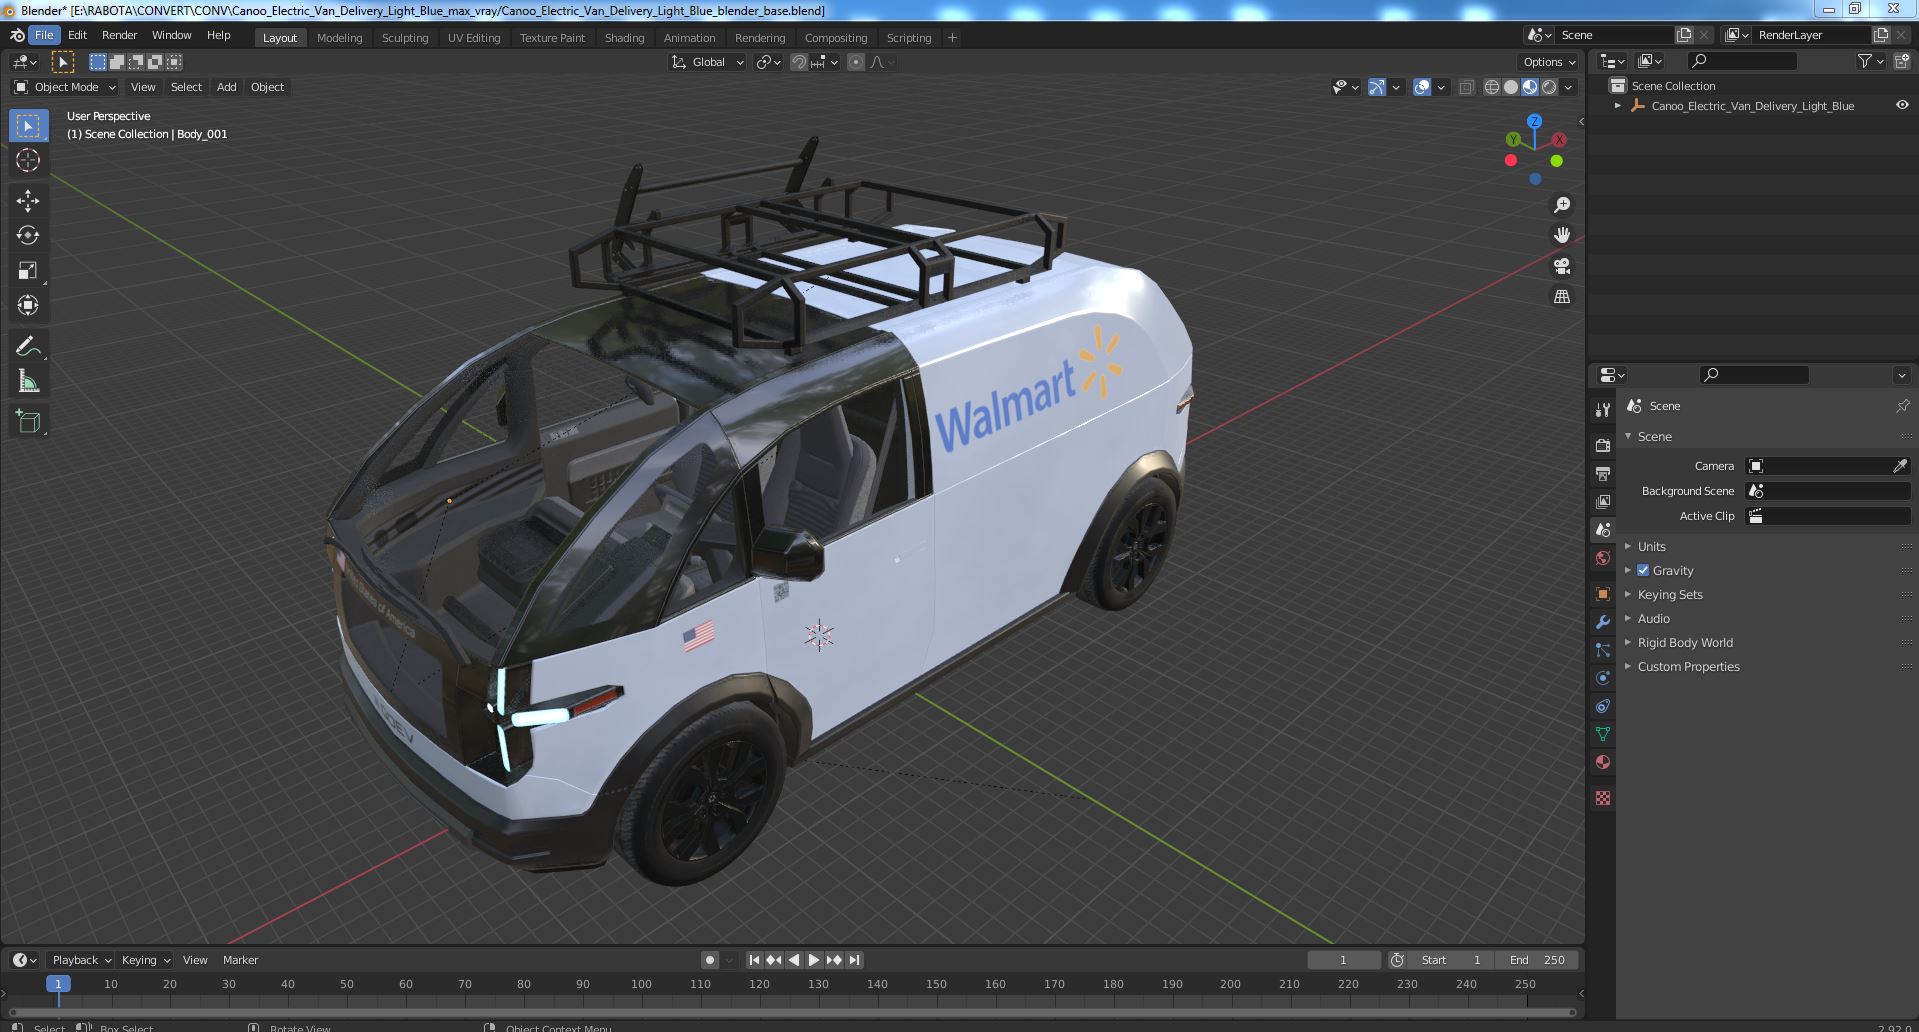This screenshot has height=1032, width=1919.
Task: Switch to Solid viewport shading
Action: (x=1511, y=87)
